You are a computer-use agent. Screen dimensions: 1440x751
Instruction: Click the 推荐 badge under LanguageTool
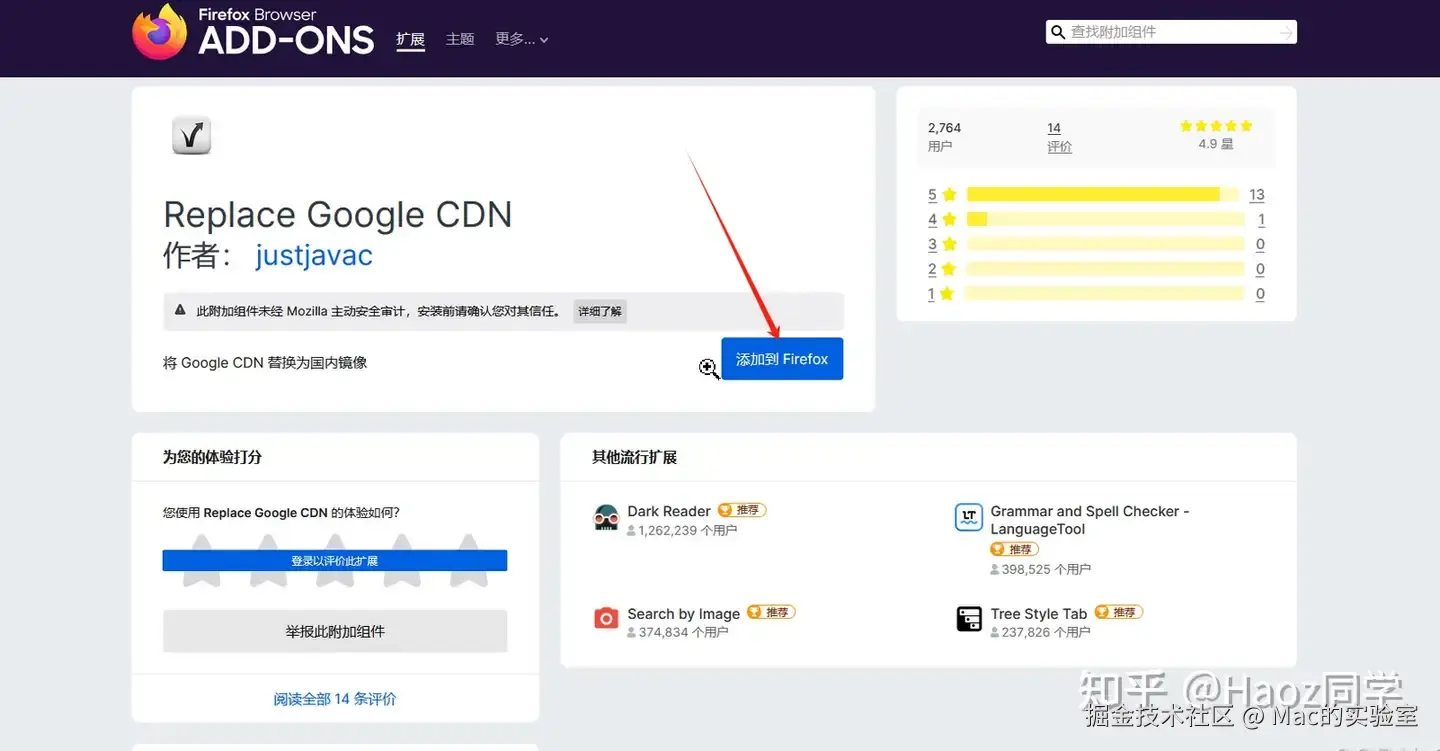1014,549
